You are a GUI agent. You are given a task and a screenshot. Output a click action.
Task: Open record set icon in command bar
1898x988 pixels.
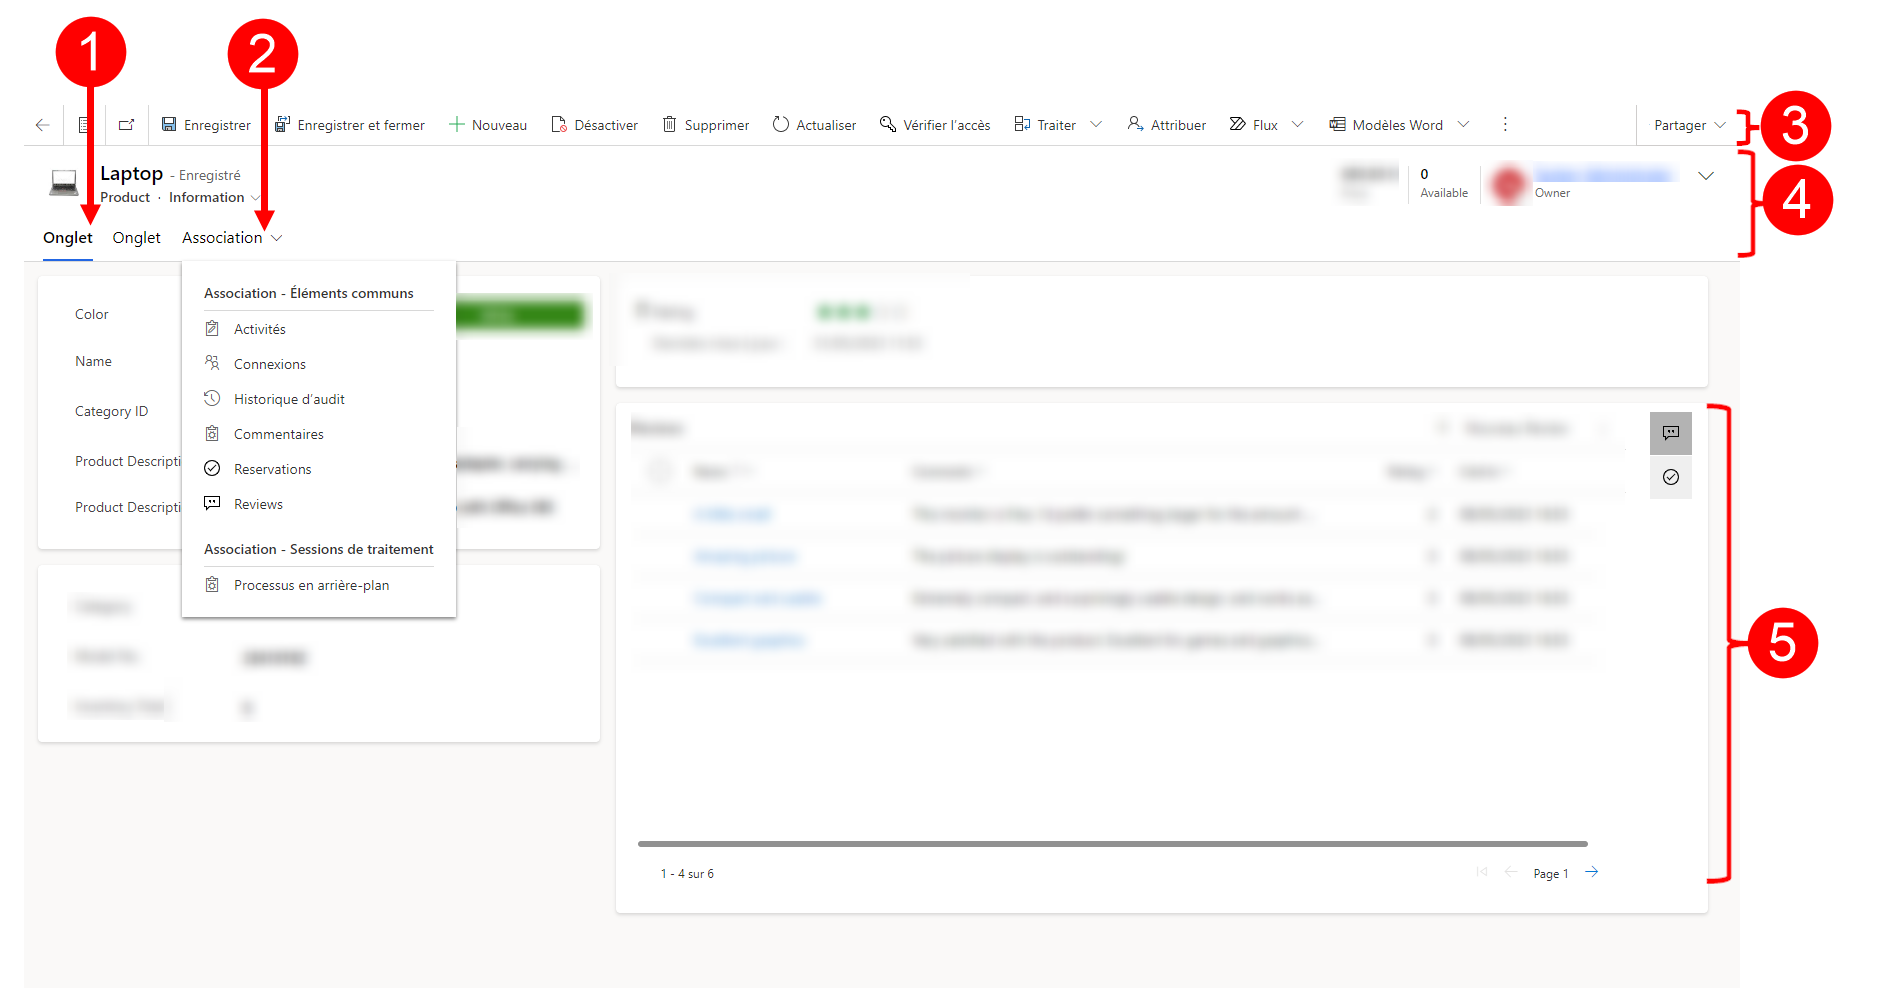[x=84, y=125]
